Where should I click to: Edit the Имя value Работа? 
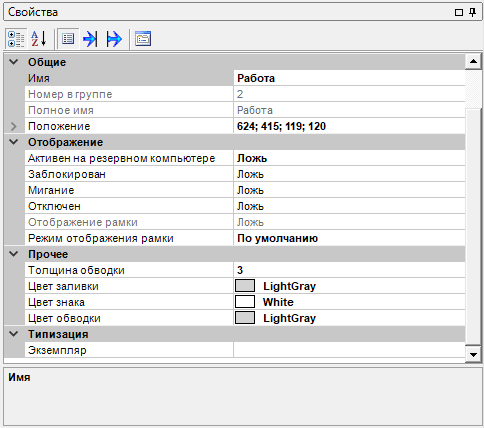coord(349,78)
